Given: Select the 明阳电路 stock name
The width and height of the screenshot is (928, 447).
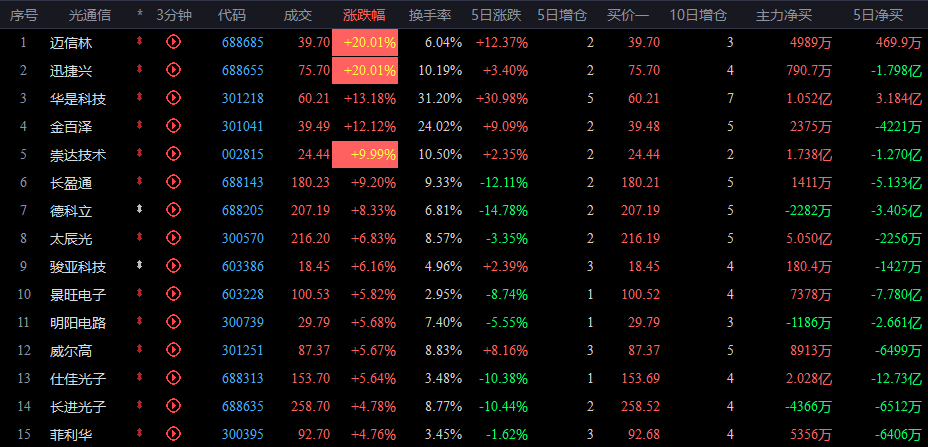Looking at the screenshot, I should click(78, 323).
